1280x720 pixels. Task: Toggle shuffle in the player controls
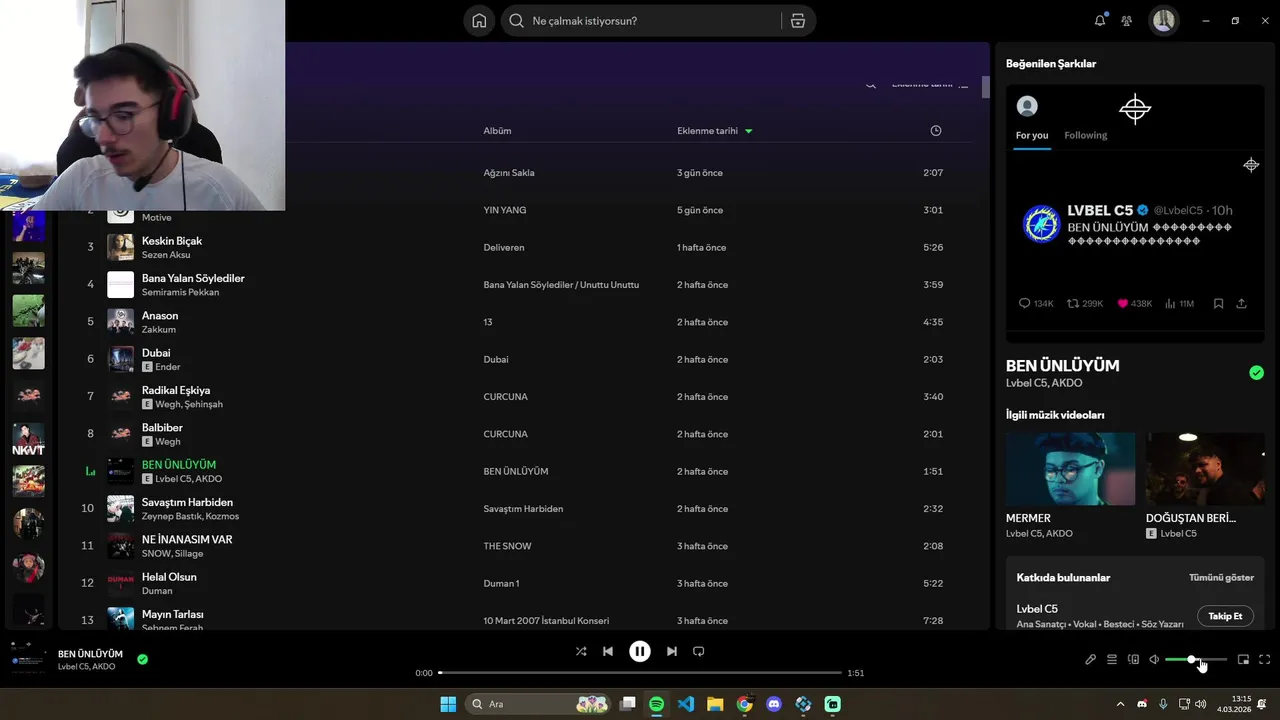pyautogui.click(x=581, y=651)
